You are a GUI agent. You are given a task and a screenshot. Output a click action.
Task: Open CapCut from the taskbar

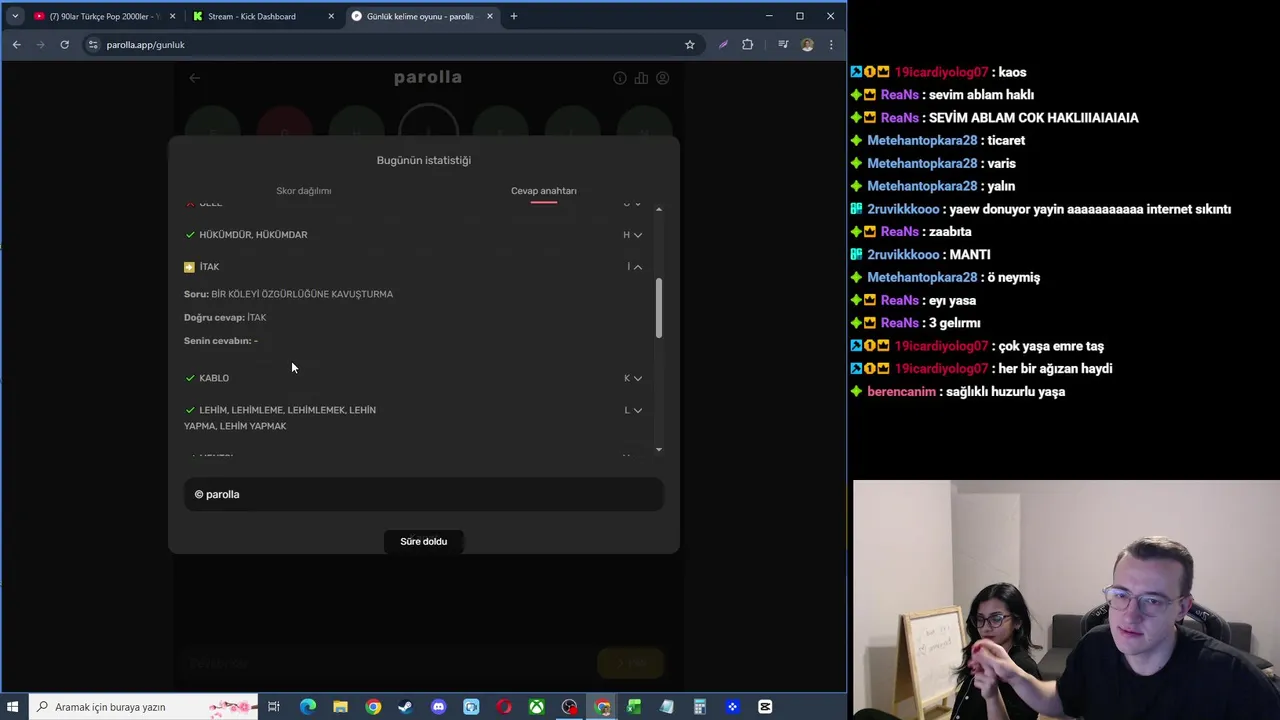tap(765, 707)
